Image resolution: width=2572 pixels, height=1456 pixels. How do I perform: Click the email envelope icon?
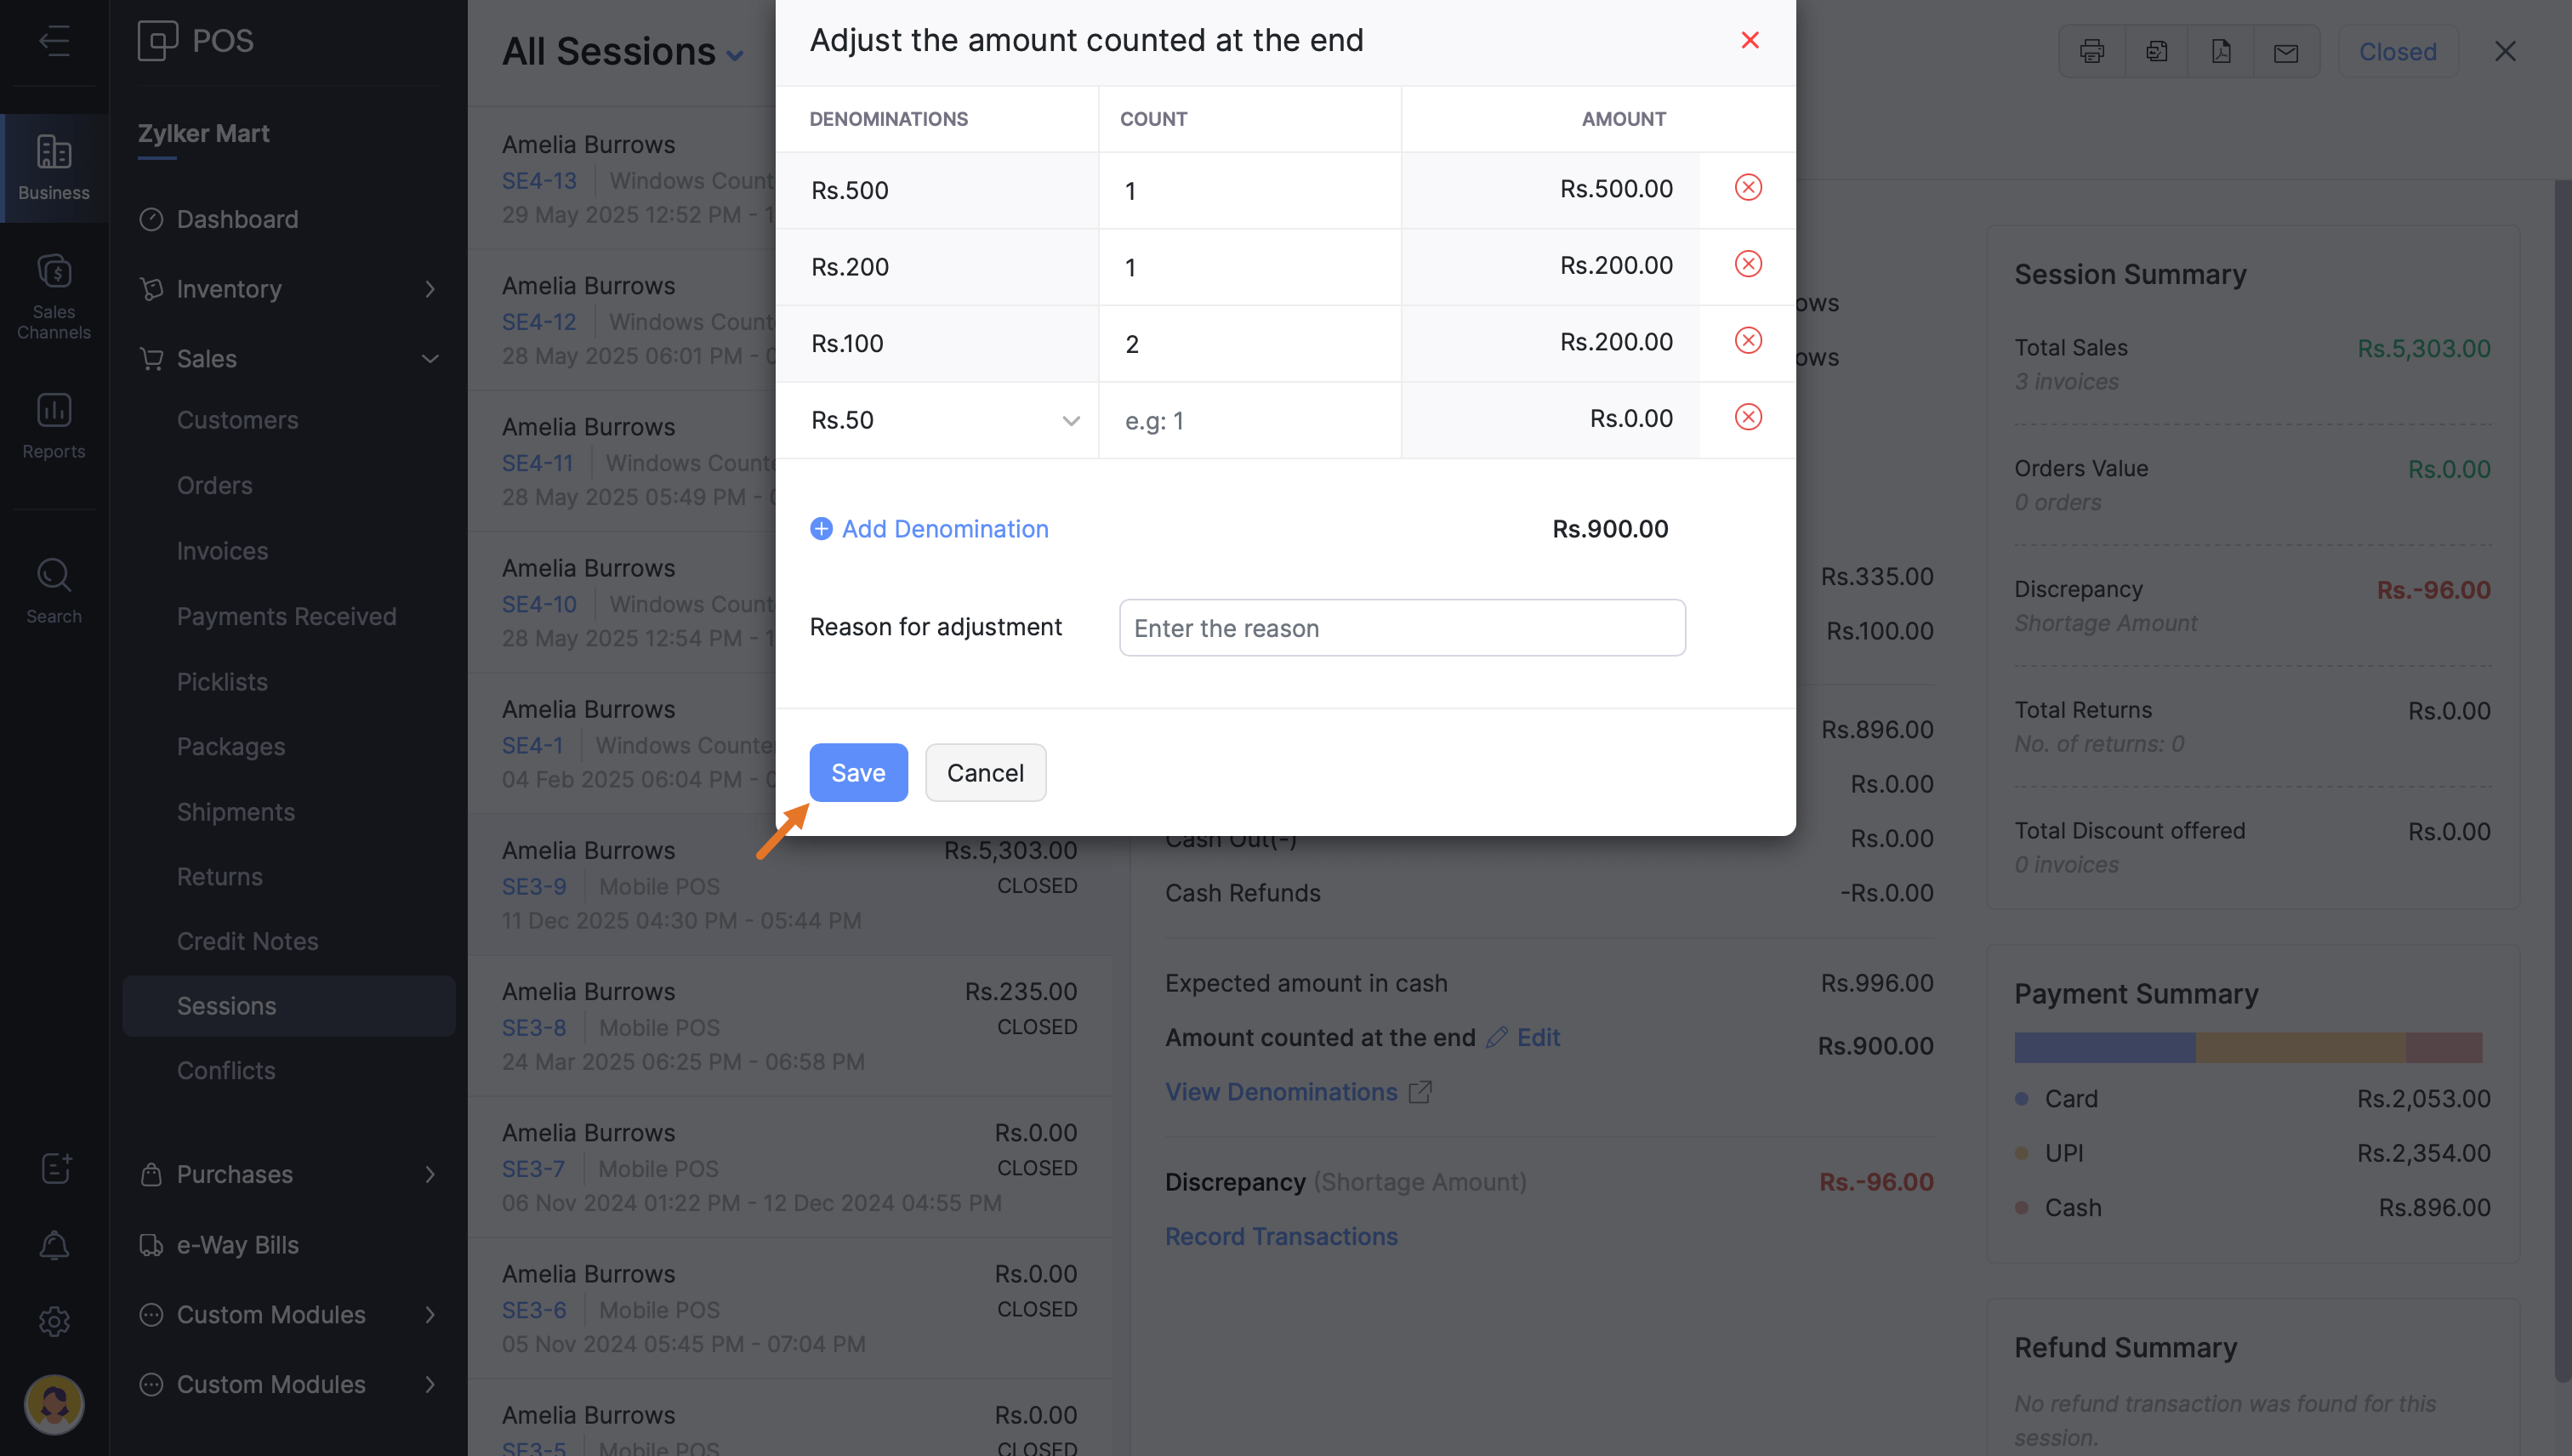click(x=2285, y=52)
